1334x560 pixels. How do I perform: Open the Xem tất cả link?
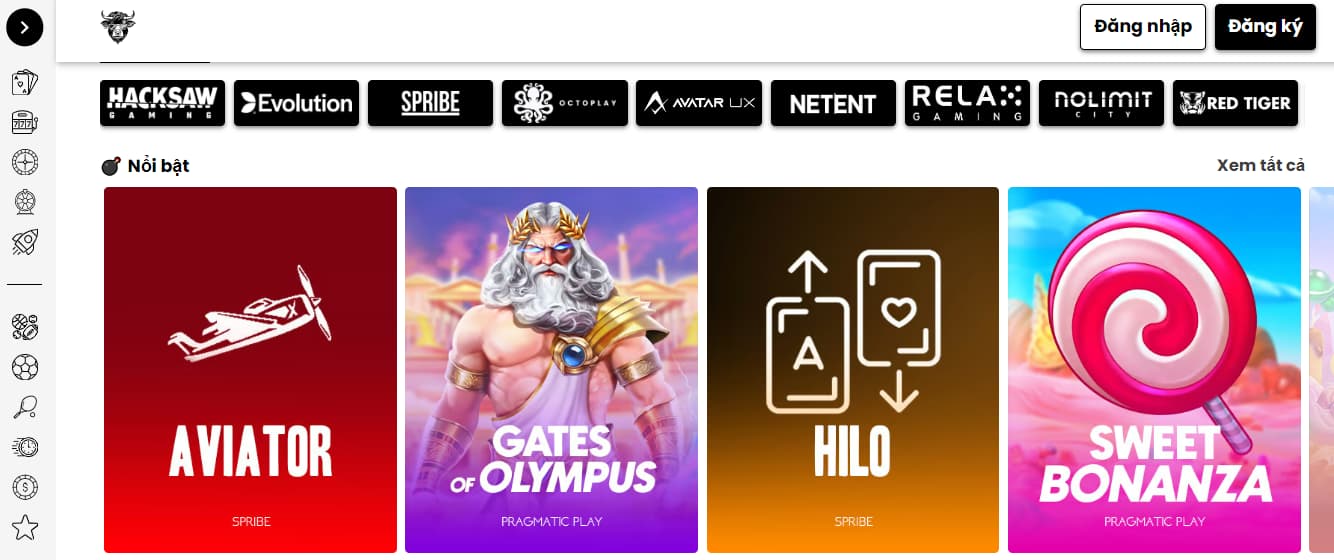pos(1261,165)
